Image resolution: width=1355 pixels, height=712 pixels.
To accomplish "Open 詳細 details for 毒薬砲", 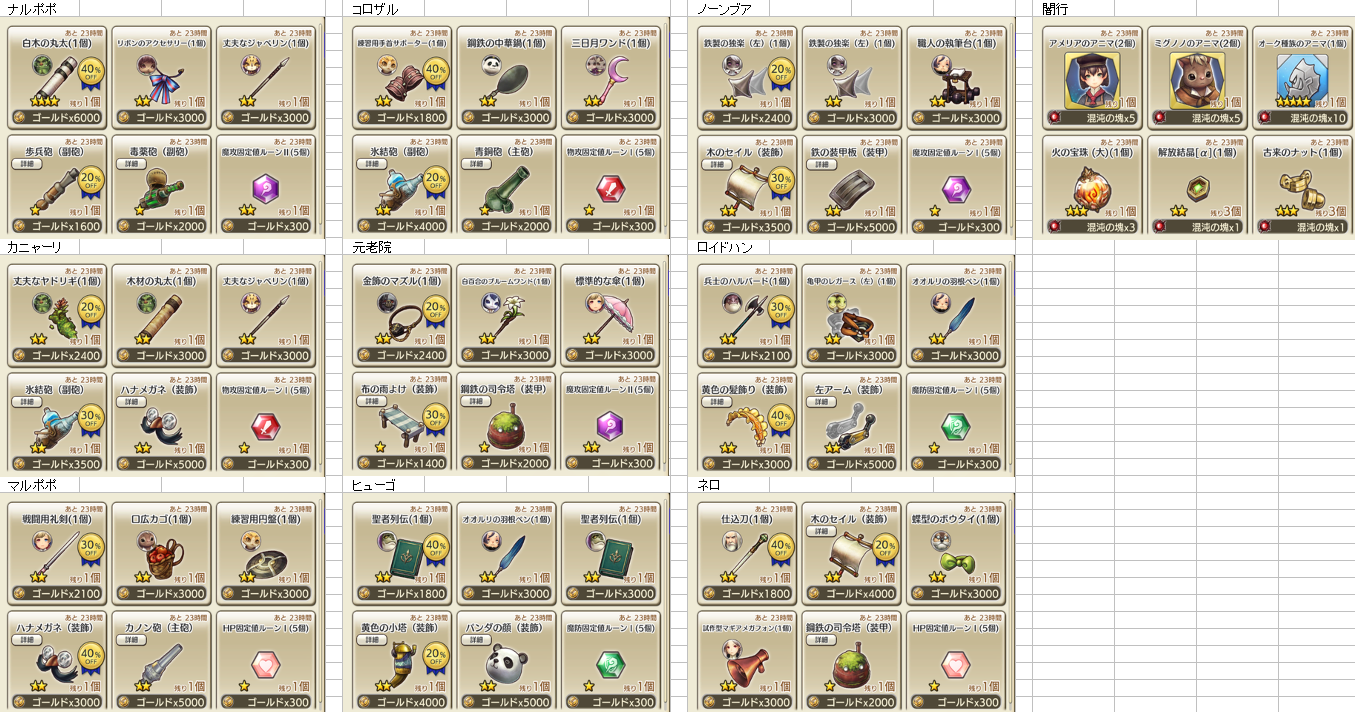I will (x=131, y=164).
